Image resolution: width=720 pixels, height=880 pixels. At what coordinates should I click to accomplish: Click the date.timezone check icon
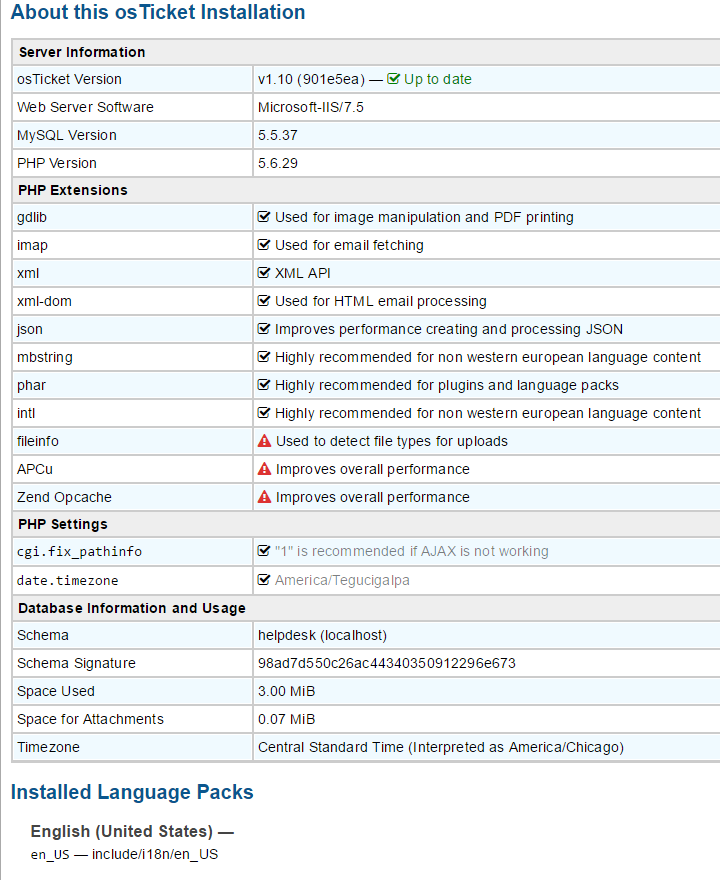pyautogui.click(x=264, y=580)
